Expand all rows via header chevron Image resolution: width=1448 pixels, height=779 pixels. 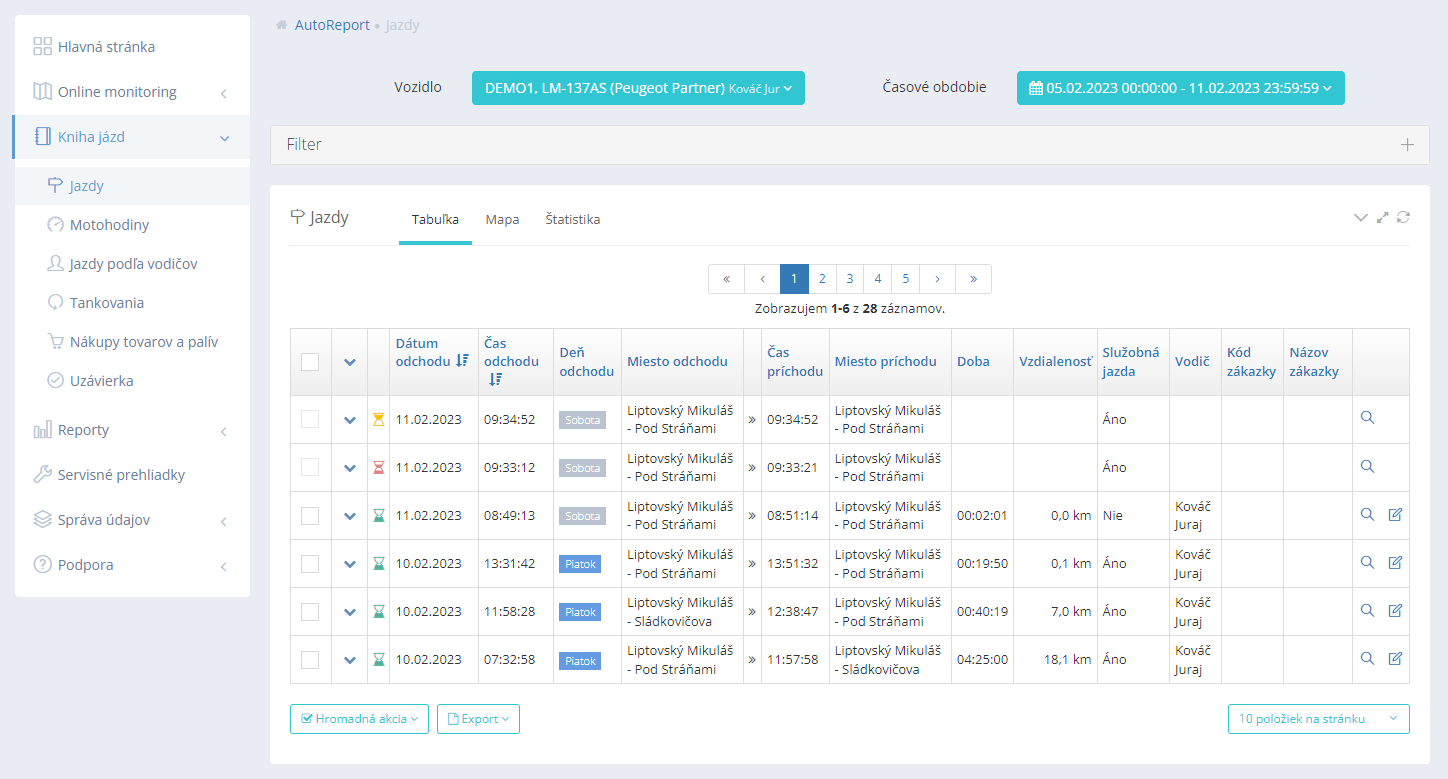[x=350, y=362]
